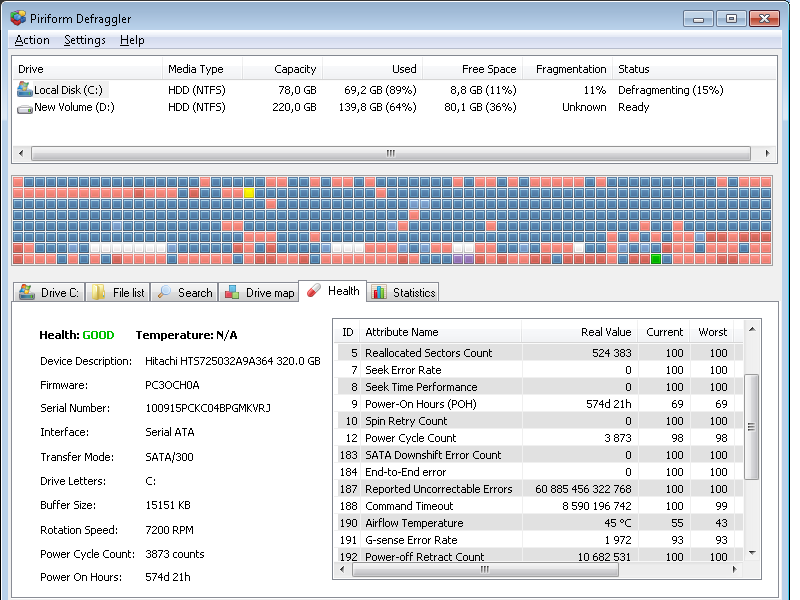Click the New Volume (D:) drive icon
Image resolution: width=800 pixels, height=600 pixels.
click(24, 108)
